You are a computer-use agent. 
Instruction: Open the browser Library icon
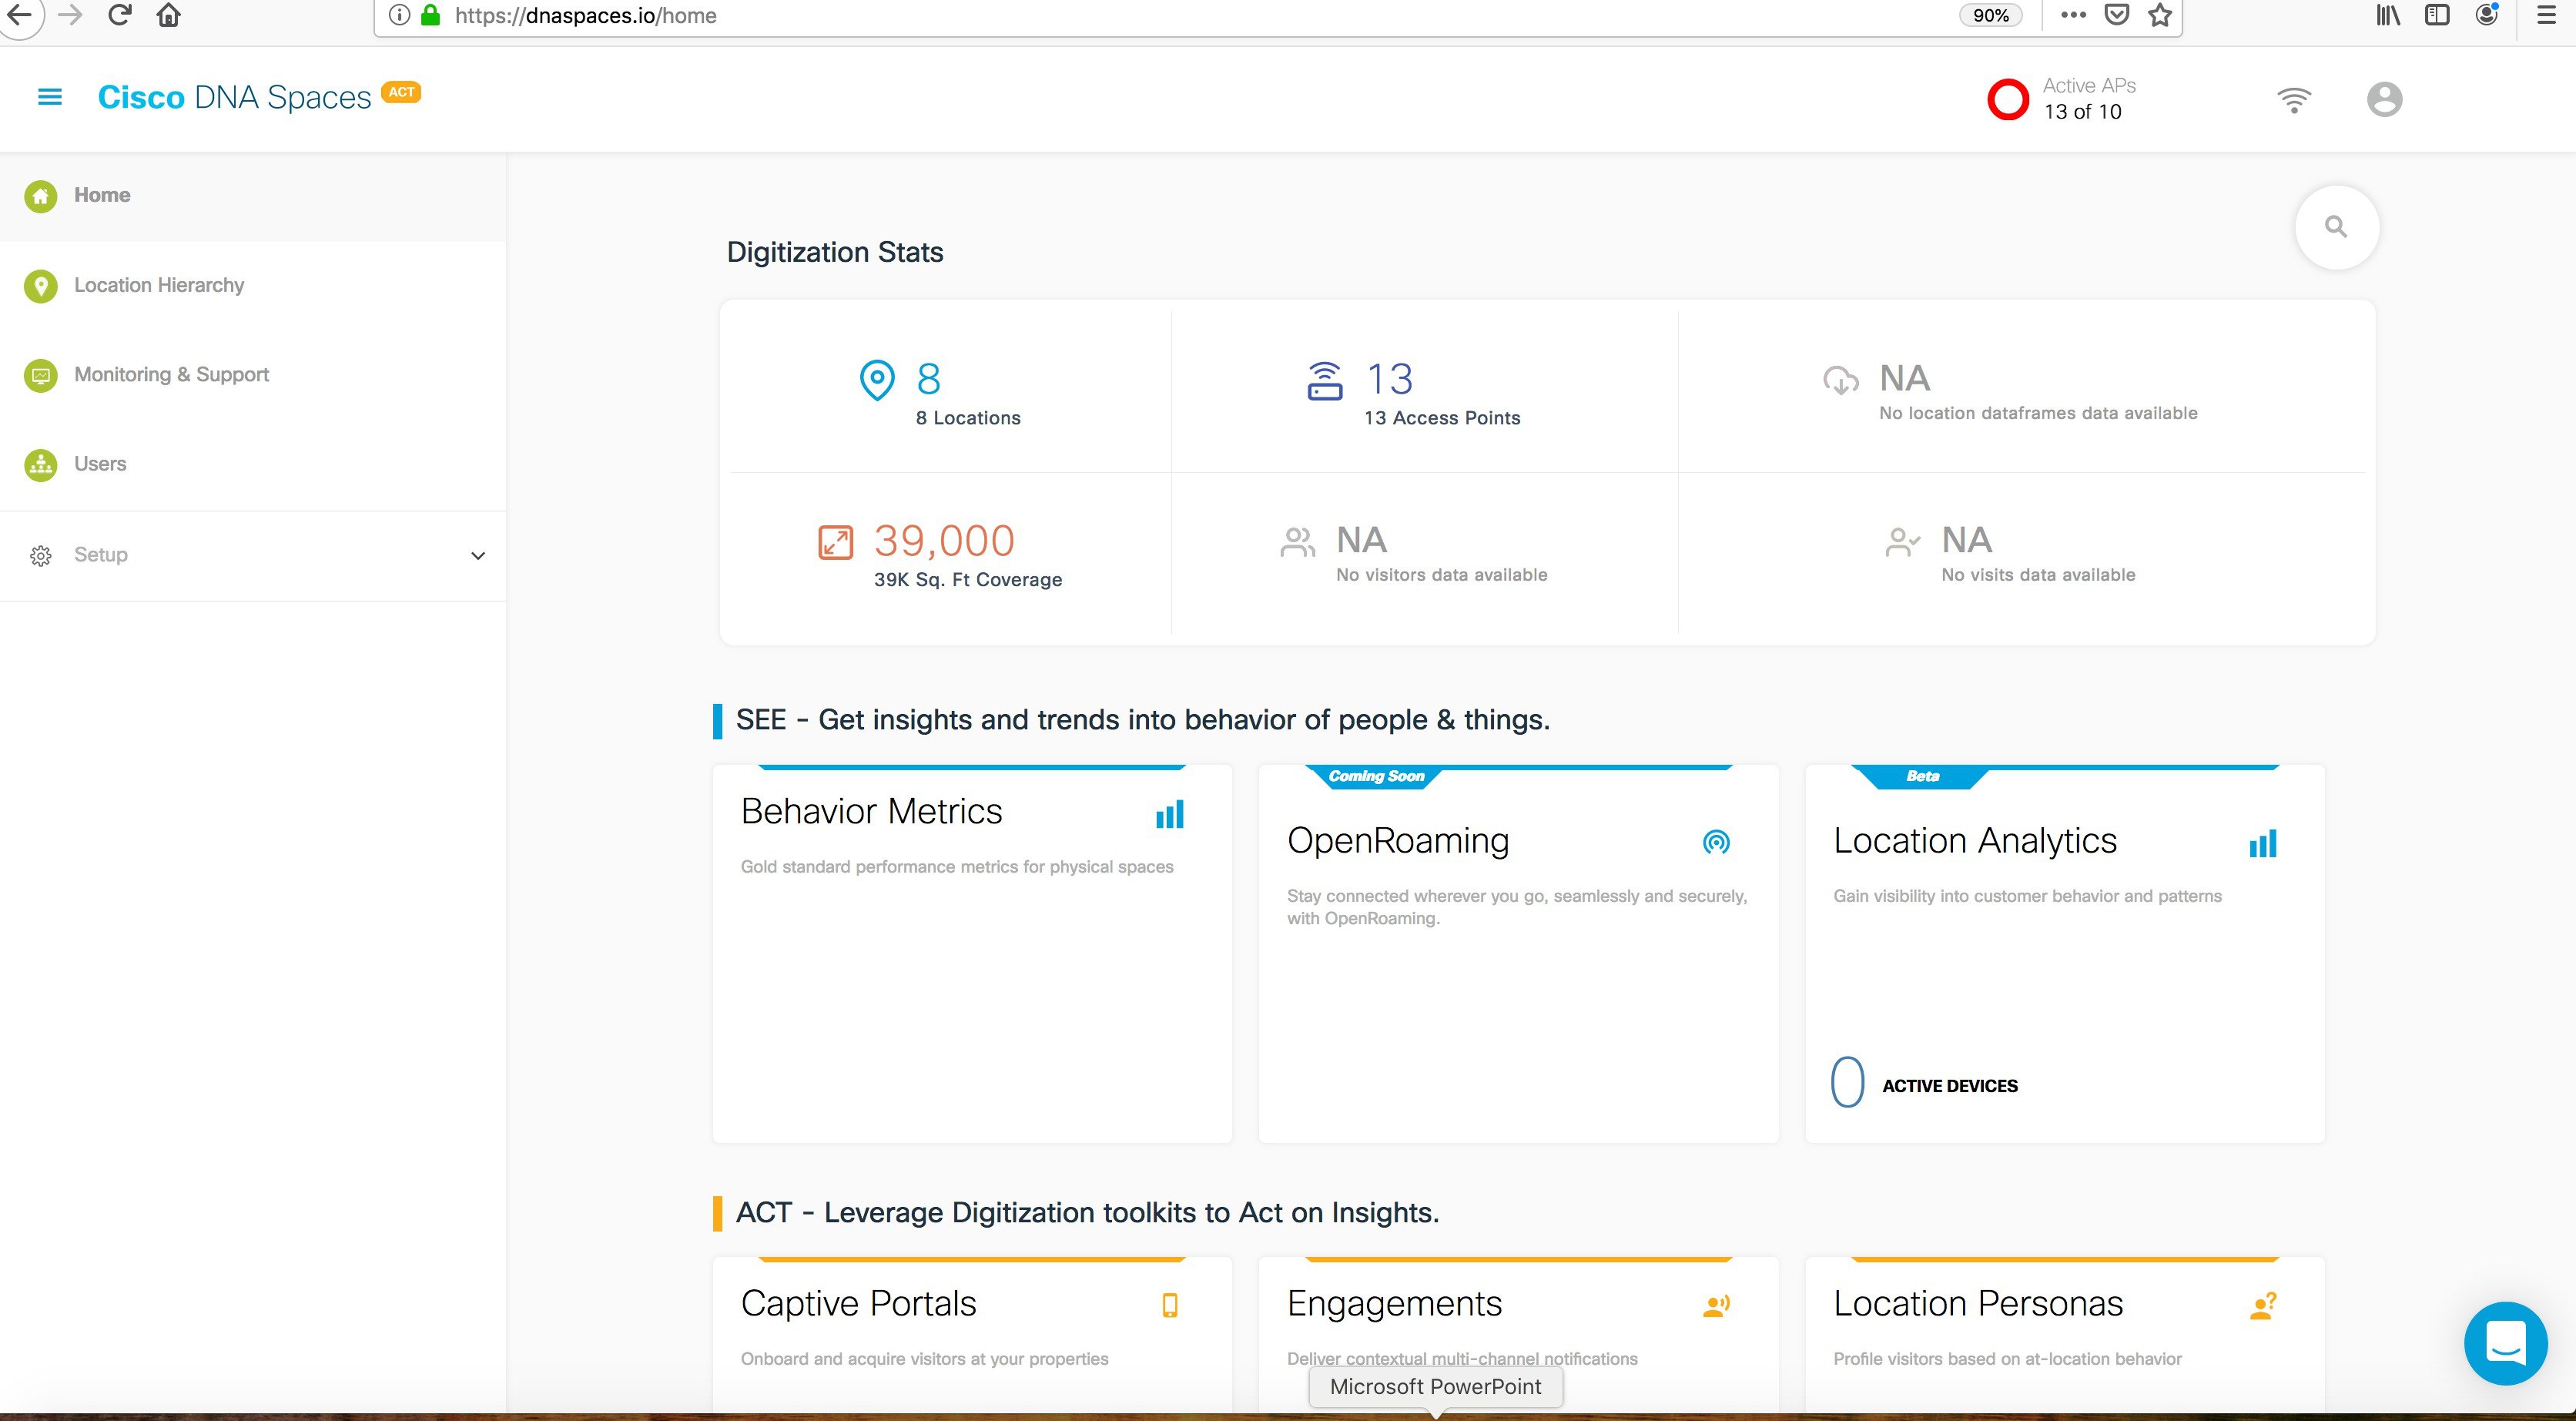pyautogui.click(x=2389, y=15)
